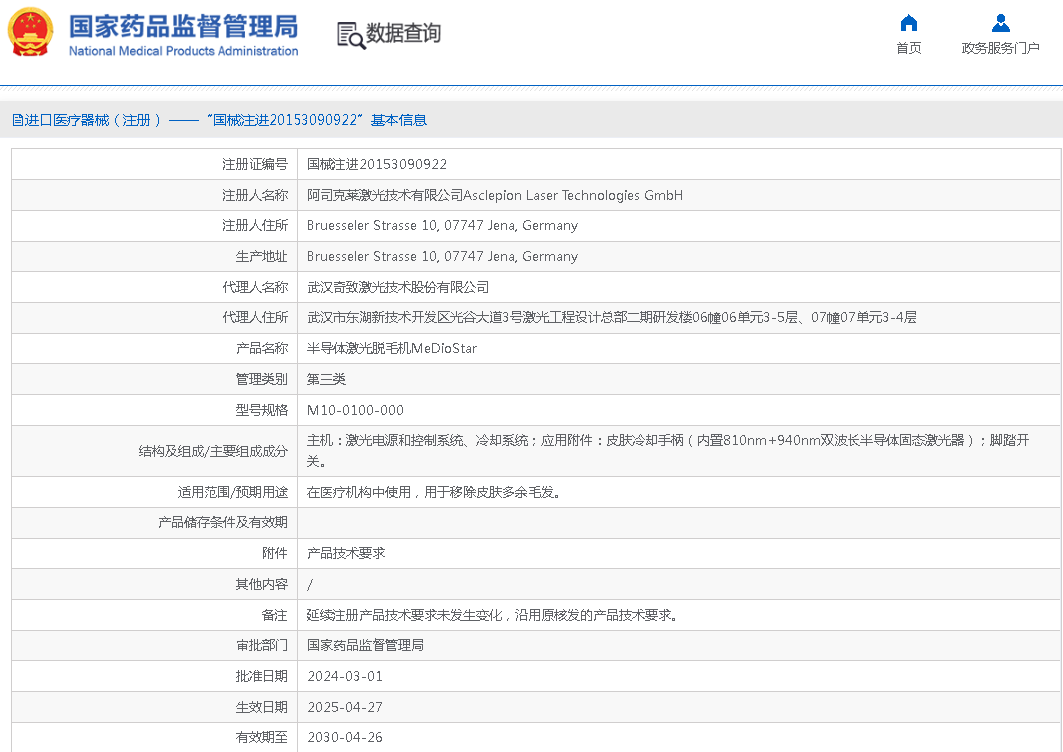Image resolution: width=1063 pixels, height=752 pixels.
Task: Click the 其他内容 row label
Action: [x=262, y=585]
